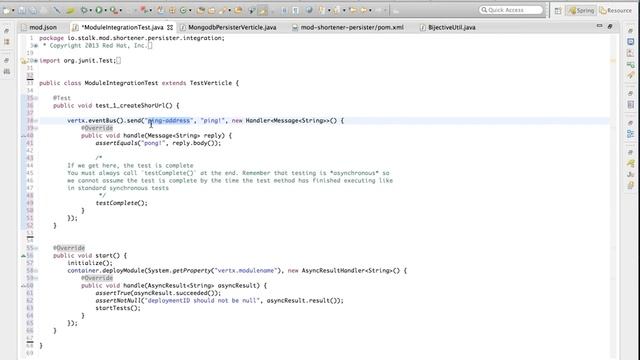The image size is (640, 360).
Task: Click the override marker at line 60
Action: coord(23,286)
